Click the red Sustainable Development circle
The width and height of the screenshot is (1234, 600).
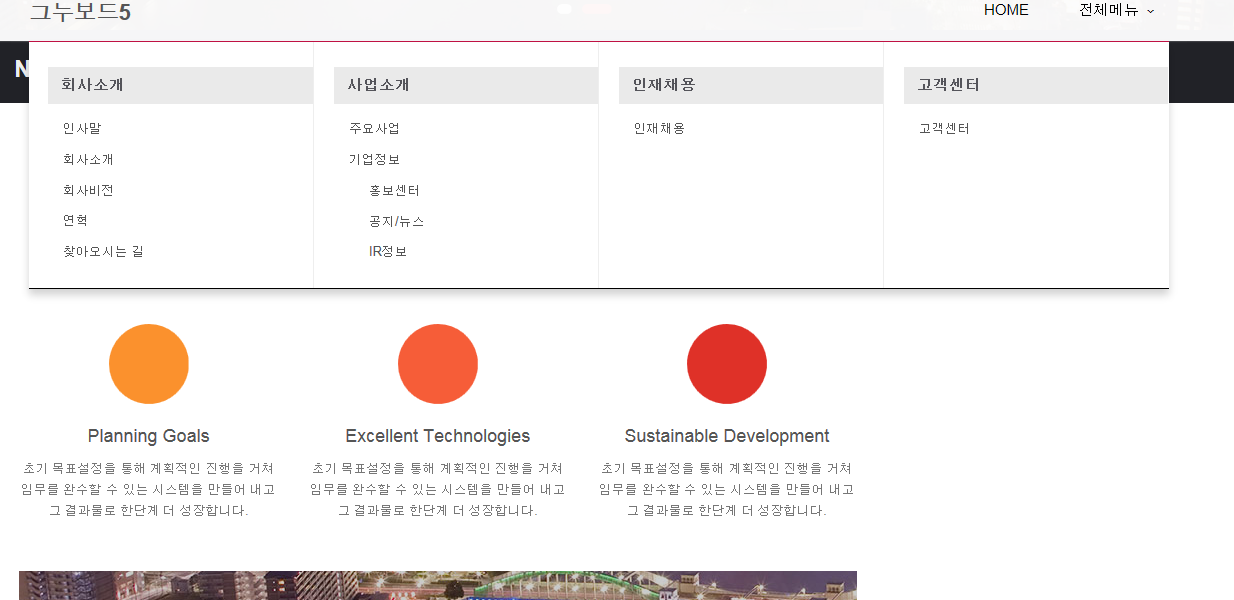click(x=727, y=364)
